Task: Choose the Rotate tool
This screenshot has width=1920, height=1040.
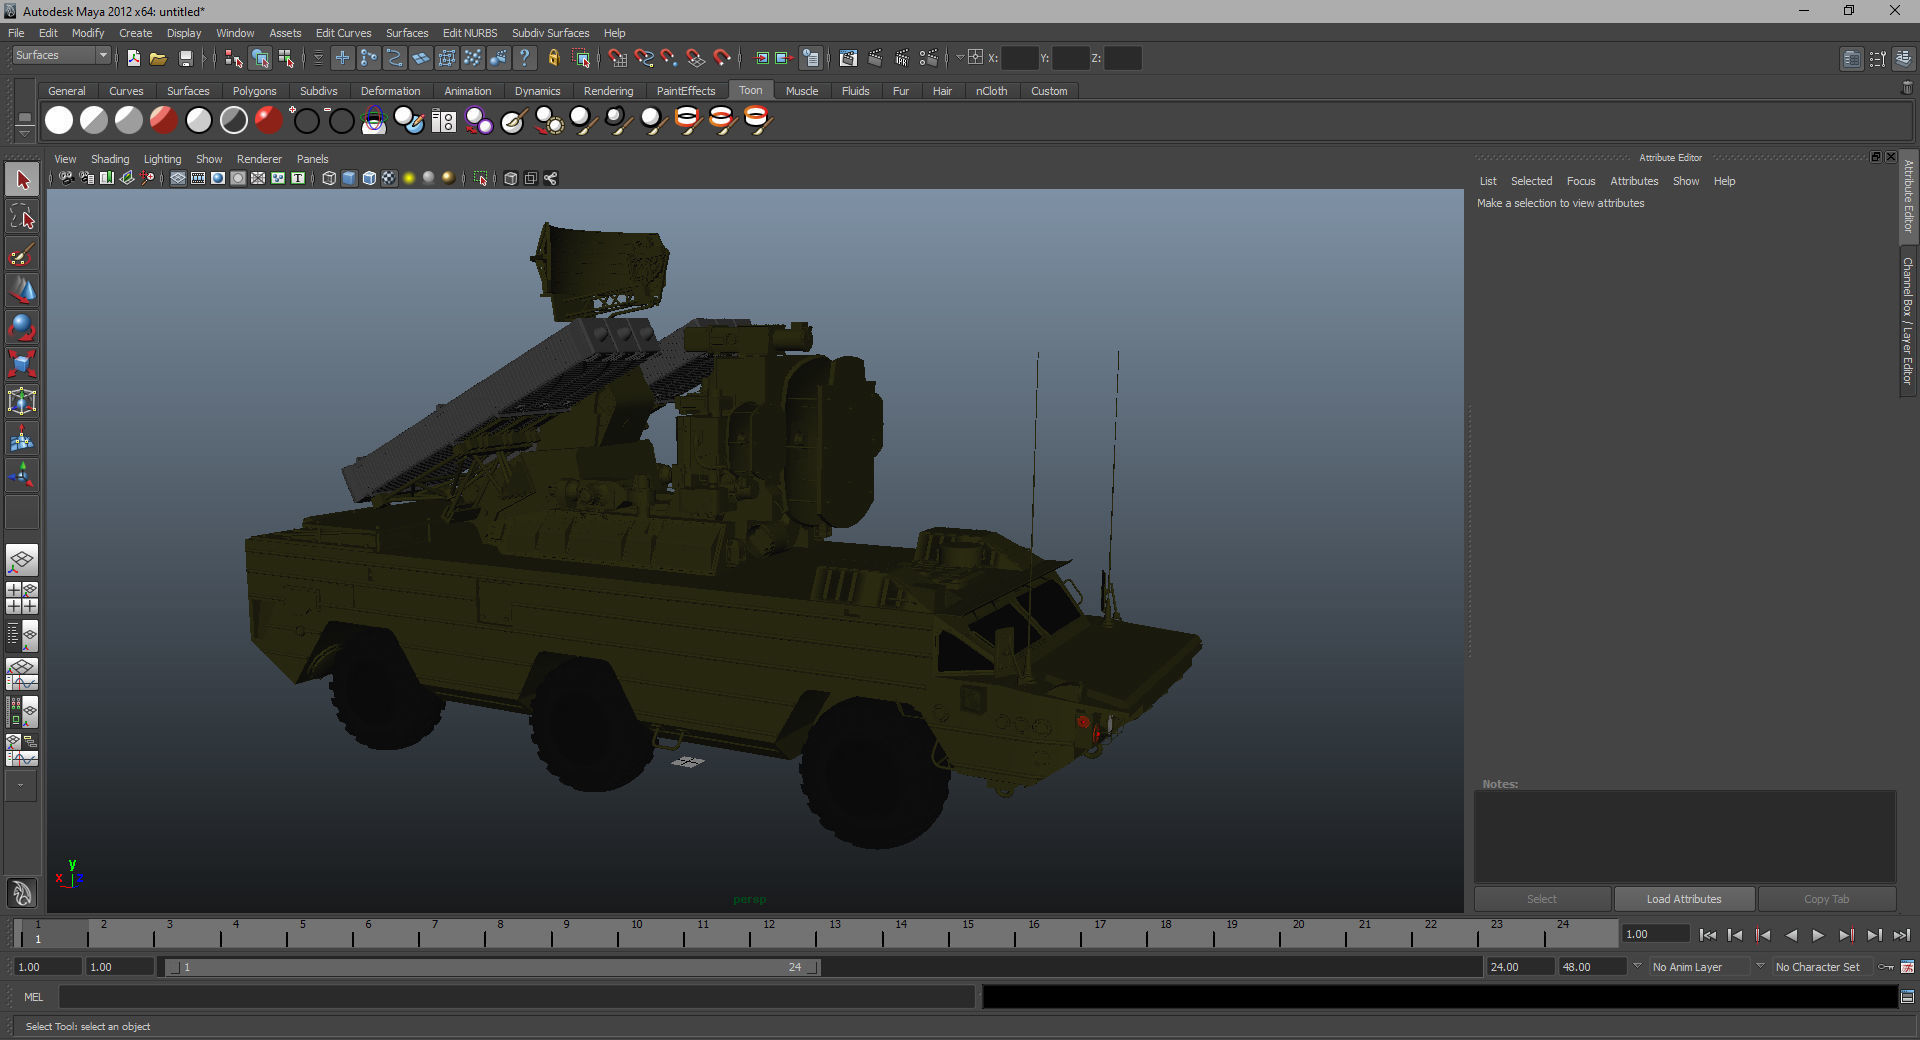Action: point(22,328)
